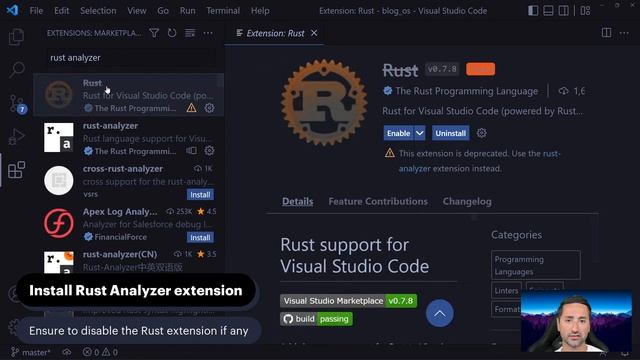Click the VS Code logo icon
This screenshot has height=360, width=640.
[x=12, y=10]
